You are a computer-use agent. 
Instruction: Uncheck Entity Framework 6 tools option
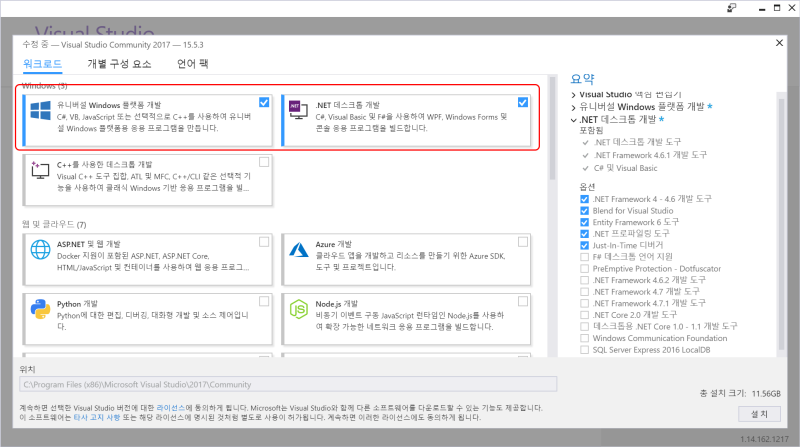point(585,222)
